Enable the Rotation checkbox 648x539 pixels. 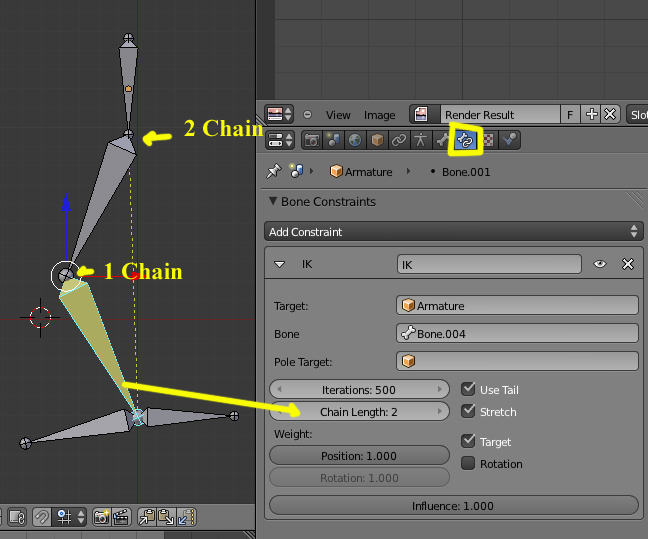pyautogui.click(x=468, y=463)
